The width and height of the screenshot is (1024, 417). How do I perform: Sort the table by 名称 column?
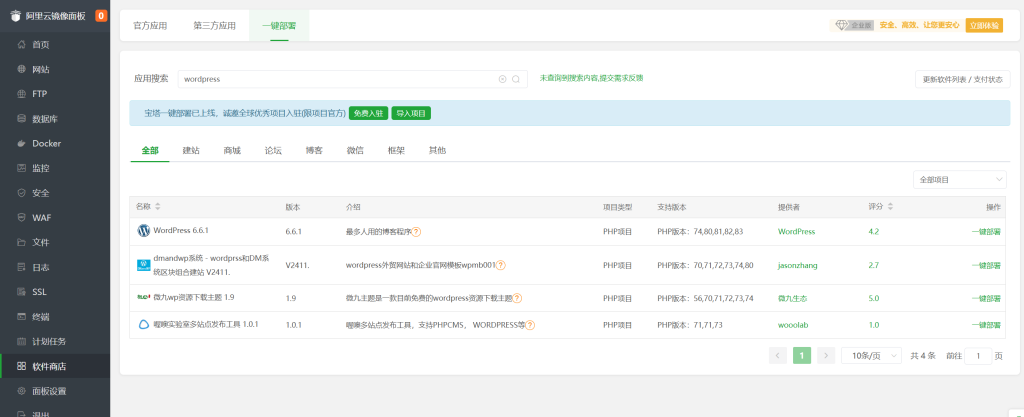click(x=157, y=206)
